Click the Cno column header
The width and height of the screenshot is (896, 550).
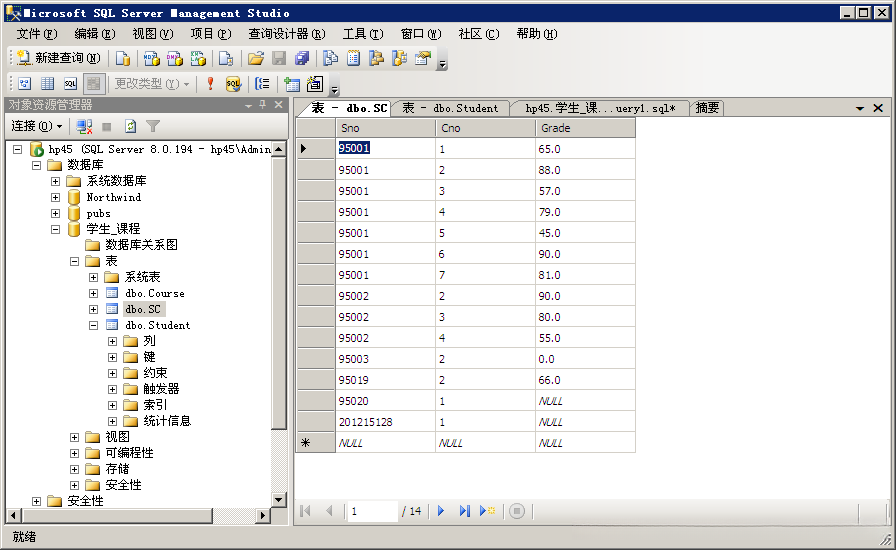[485, 128]
